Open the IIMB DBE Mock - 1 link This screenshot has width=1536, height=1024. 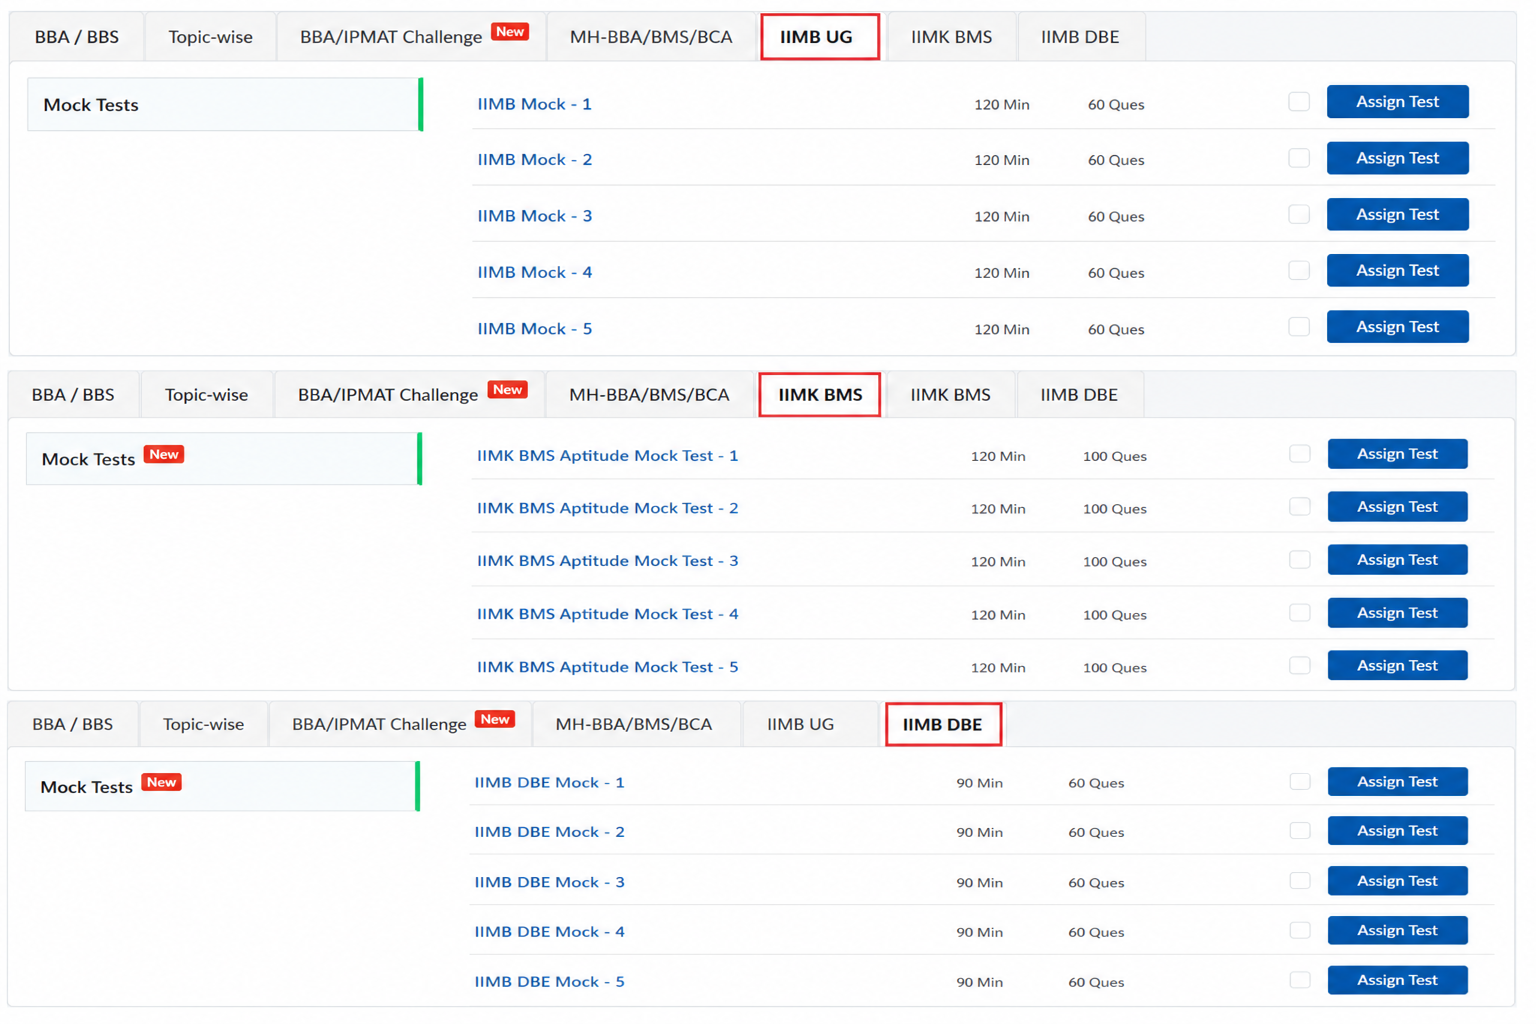[549, 783]
